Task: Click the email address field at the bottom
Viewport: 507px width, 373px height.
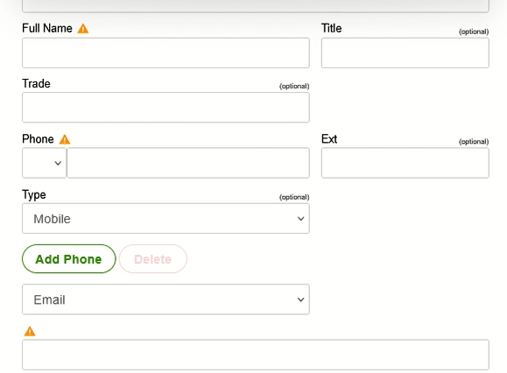Action: [256, 355]
